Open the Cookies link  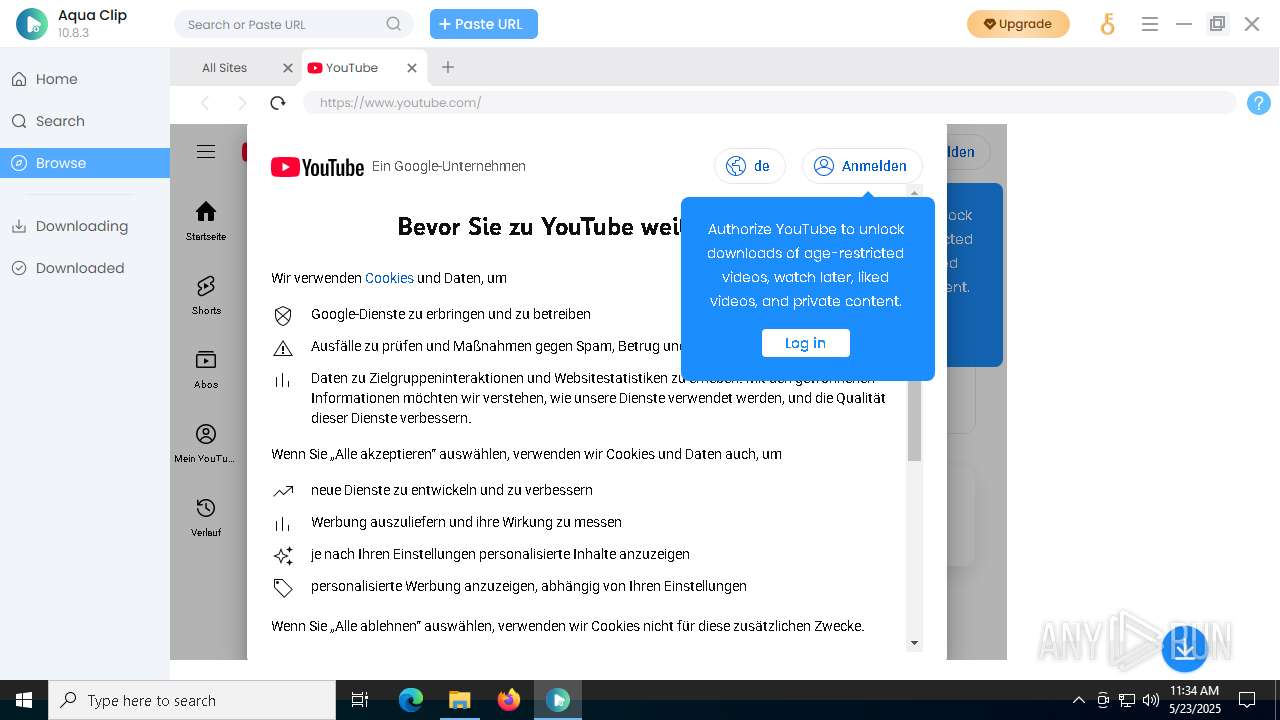(x=389, y=278)
